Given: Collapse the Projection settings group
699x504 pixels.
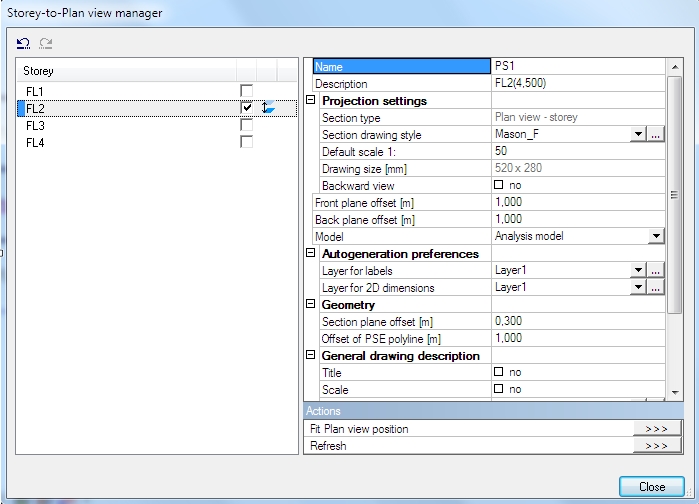Looking at the screenshot, I should [x=310, y=100].
